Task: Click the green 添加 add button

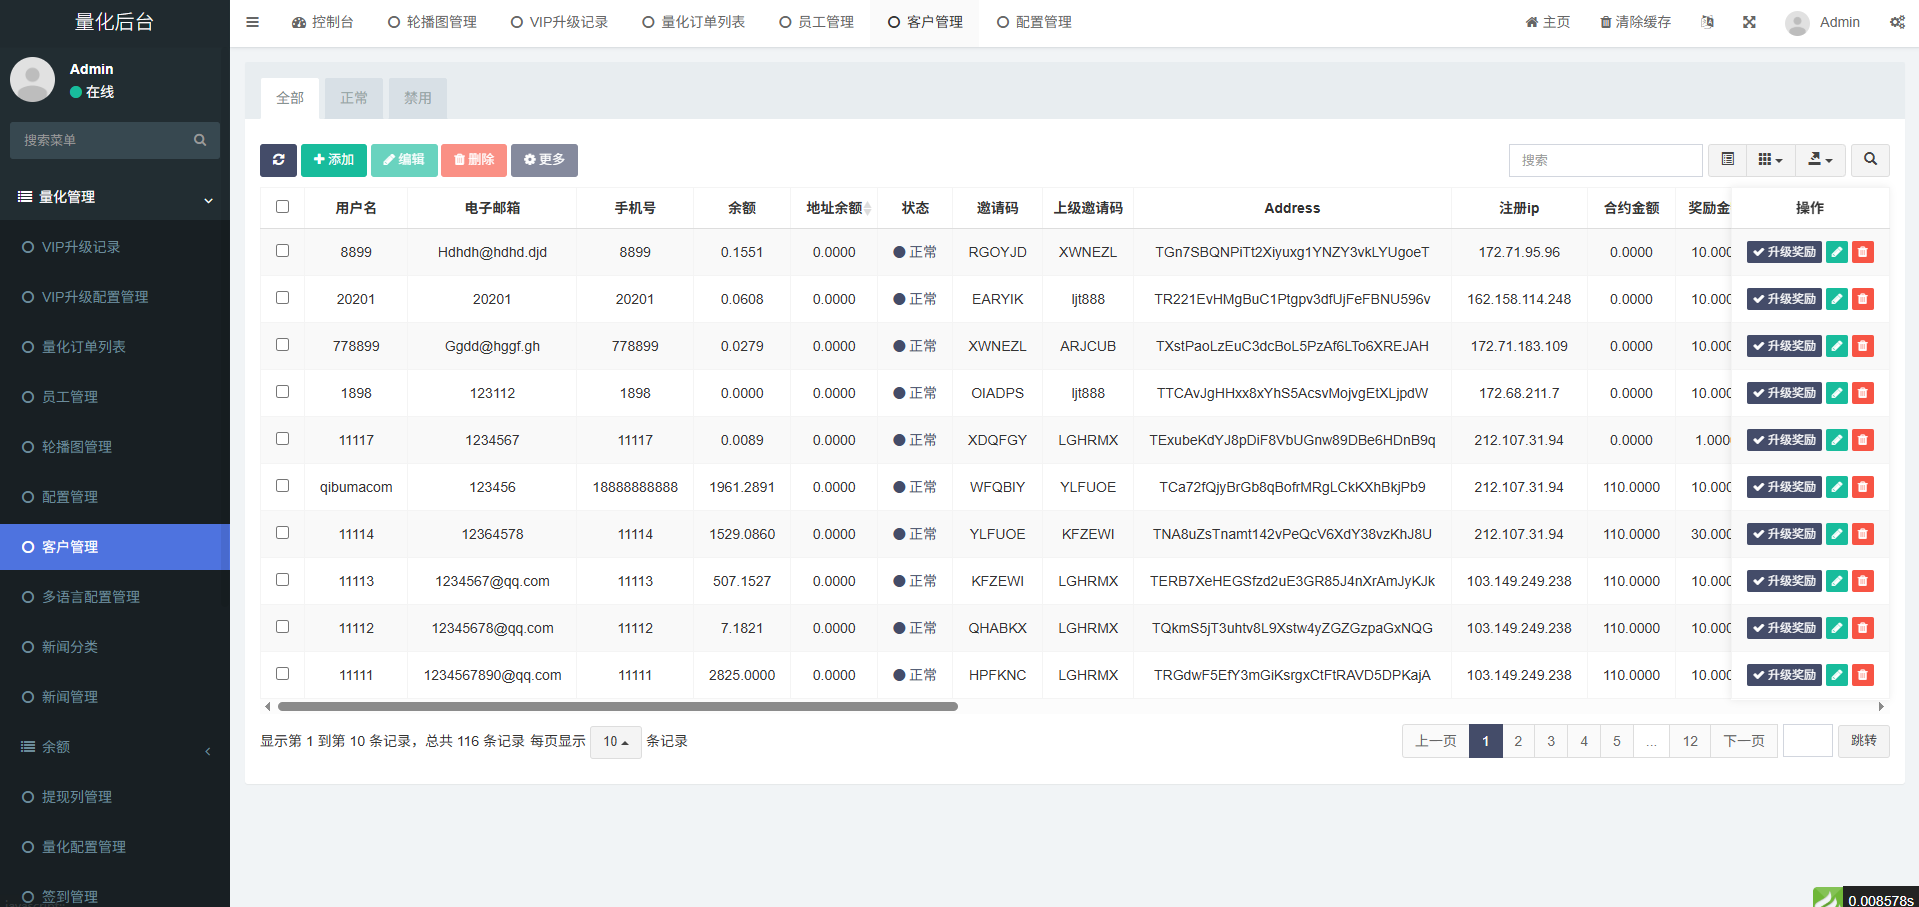Action: (x=334, y=160)
